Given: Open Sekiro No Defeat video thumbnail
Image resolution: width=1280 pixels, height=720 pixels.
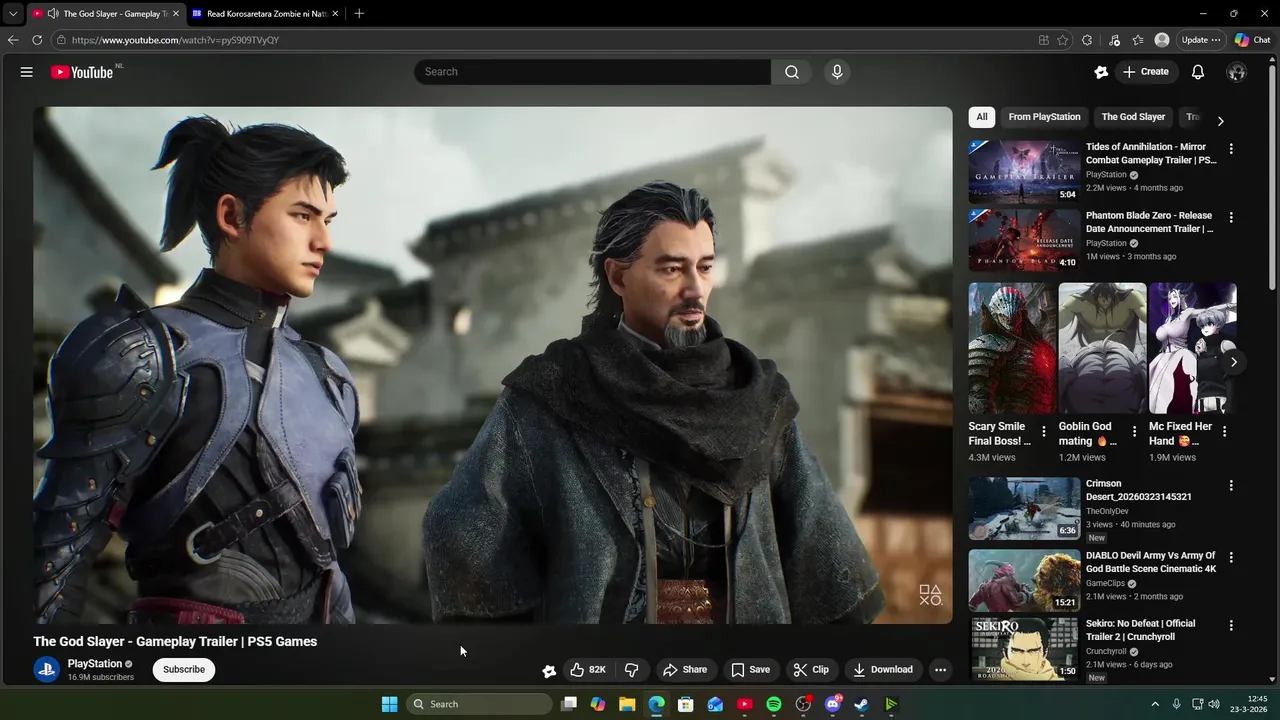Looking at the screenshot, I should click(1024, 648).
